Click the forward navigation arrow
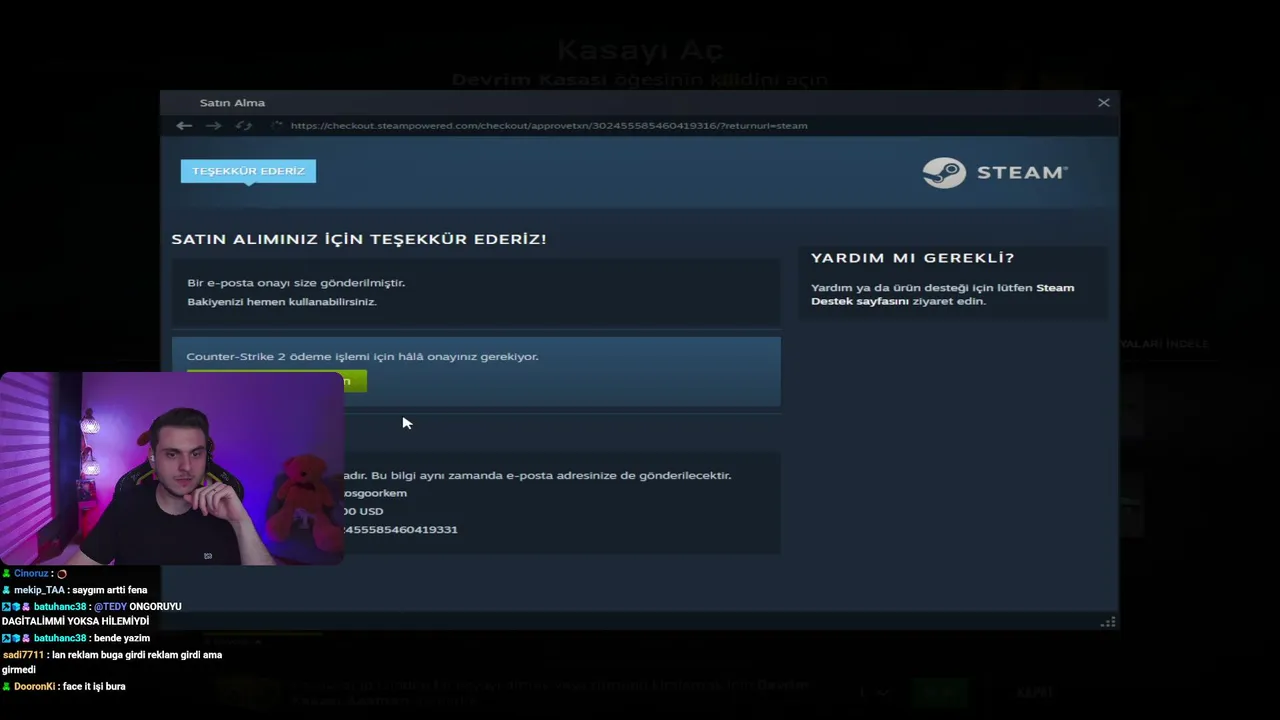The height and width of the screenshot is (720, 1280). point(213,125)
